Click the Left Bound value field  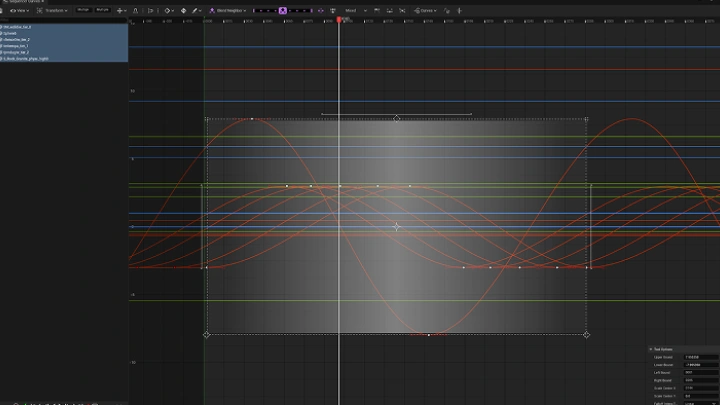(x=701, y=373)
